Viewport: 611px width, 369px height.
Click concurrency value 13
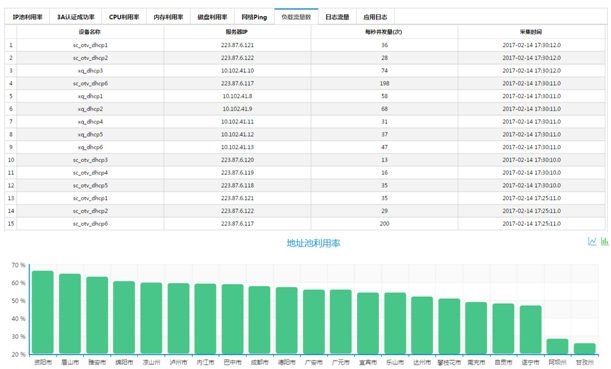point(385,160)
